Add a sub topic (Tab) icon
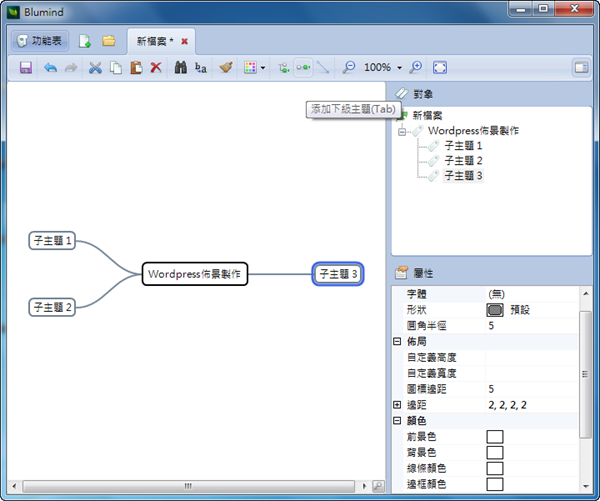Viewport: 600px width, 501px height. 303,68
